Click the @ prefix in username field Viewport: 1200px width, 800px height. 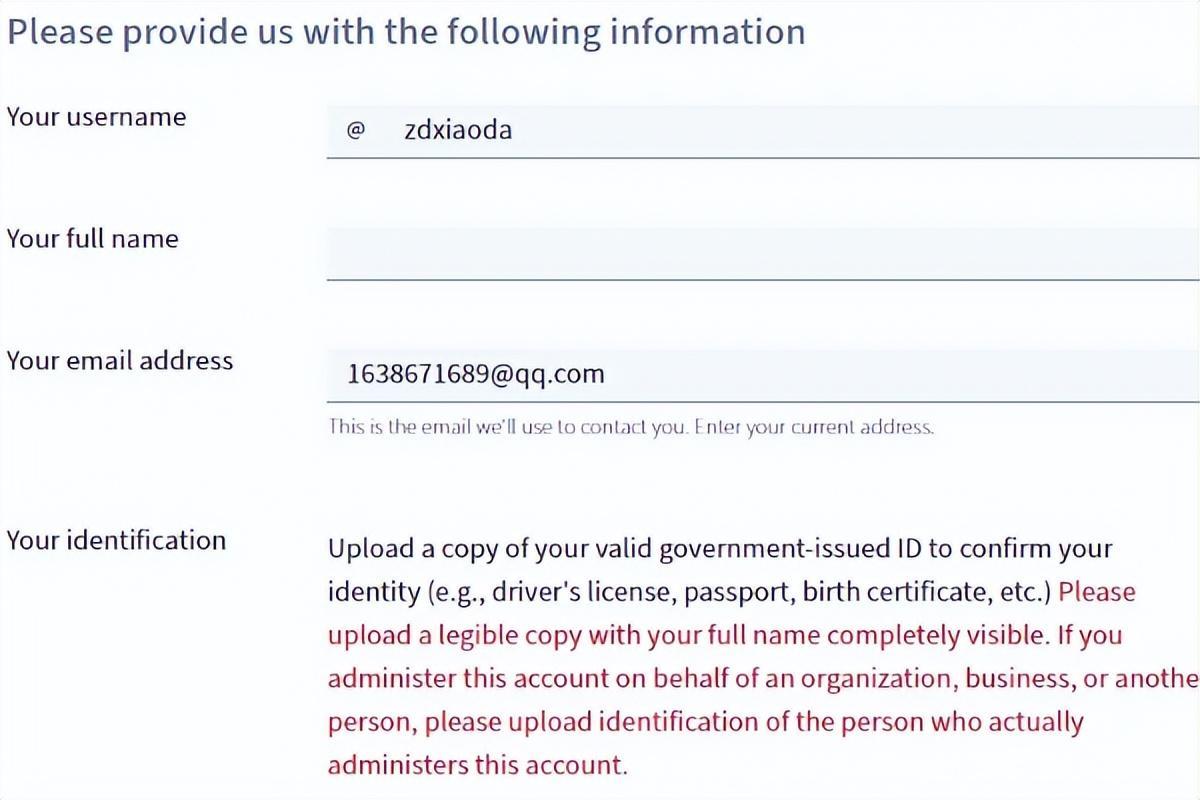[x=355, y=131]
